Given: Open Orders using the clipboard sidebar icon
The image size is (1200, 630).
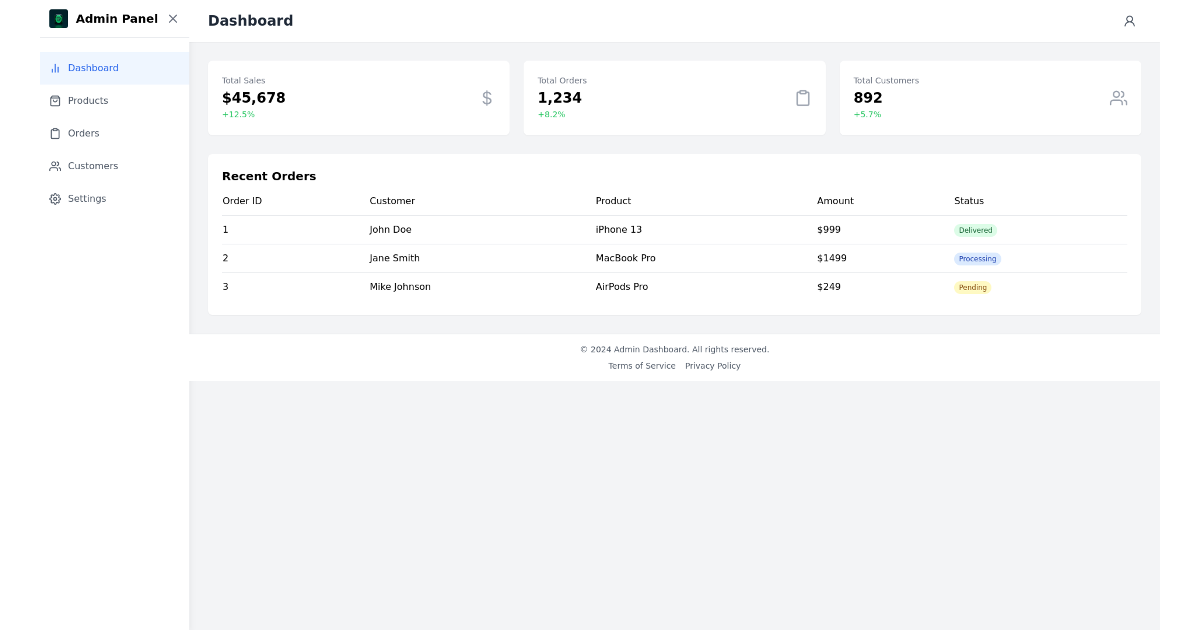Looking at the screenshot, I should click(x=54, y=133).
